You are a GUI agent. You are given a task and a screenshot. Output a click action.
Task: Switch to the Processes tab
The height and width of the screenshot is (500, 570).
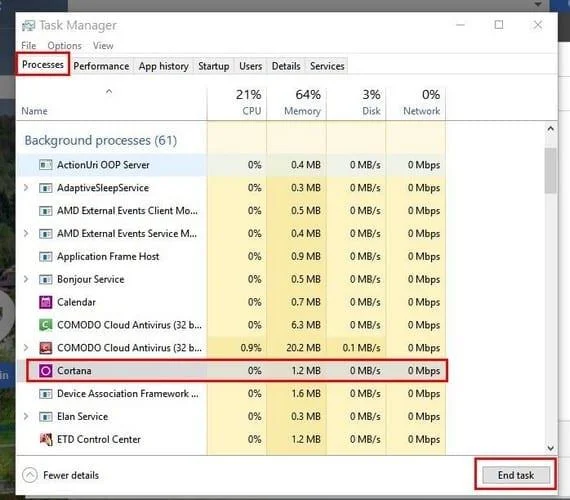point(43,64)
